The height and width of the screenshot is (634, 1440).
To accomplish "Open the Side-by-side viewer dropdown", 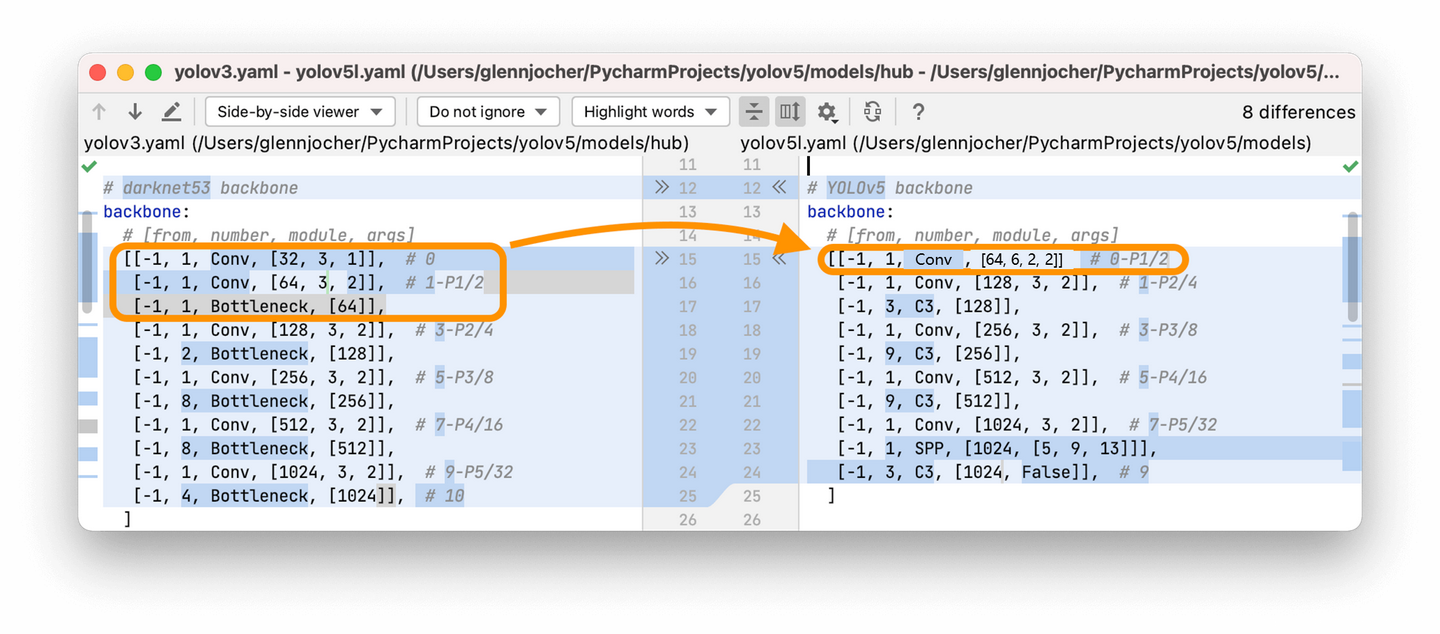I will (299, 111).
